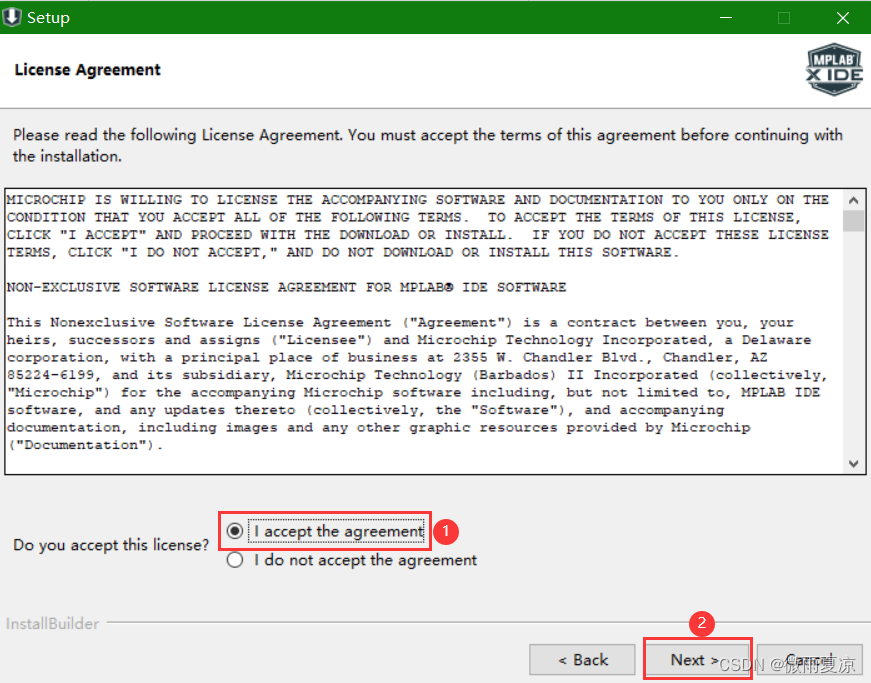This screenshot has width=871, height=683.
Task: Go back with the Back button
Action: coord(582,660)
